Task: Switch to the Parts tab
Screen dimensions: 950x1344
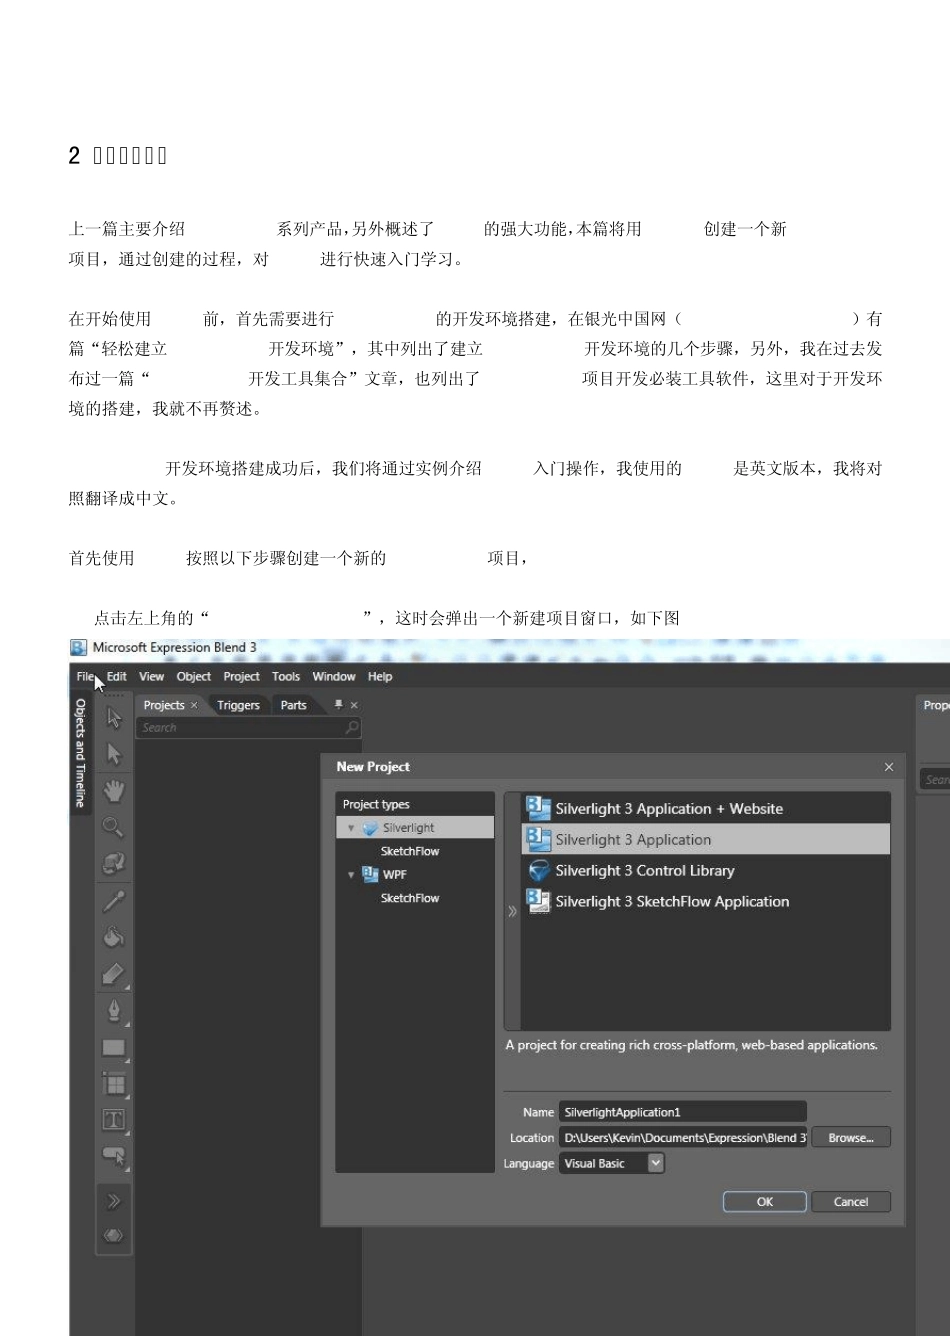Action: 293,705
